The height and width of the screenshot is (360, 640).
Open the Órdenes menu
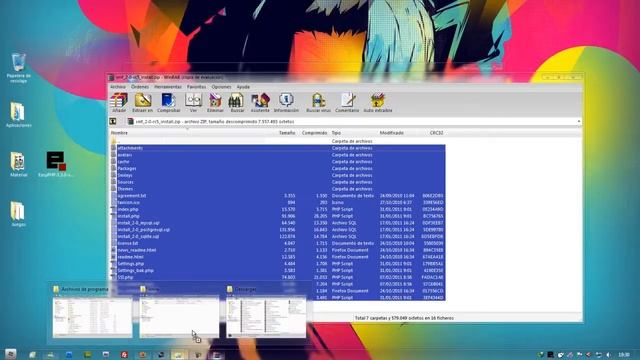(140, 87)
